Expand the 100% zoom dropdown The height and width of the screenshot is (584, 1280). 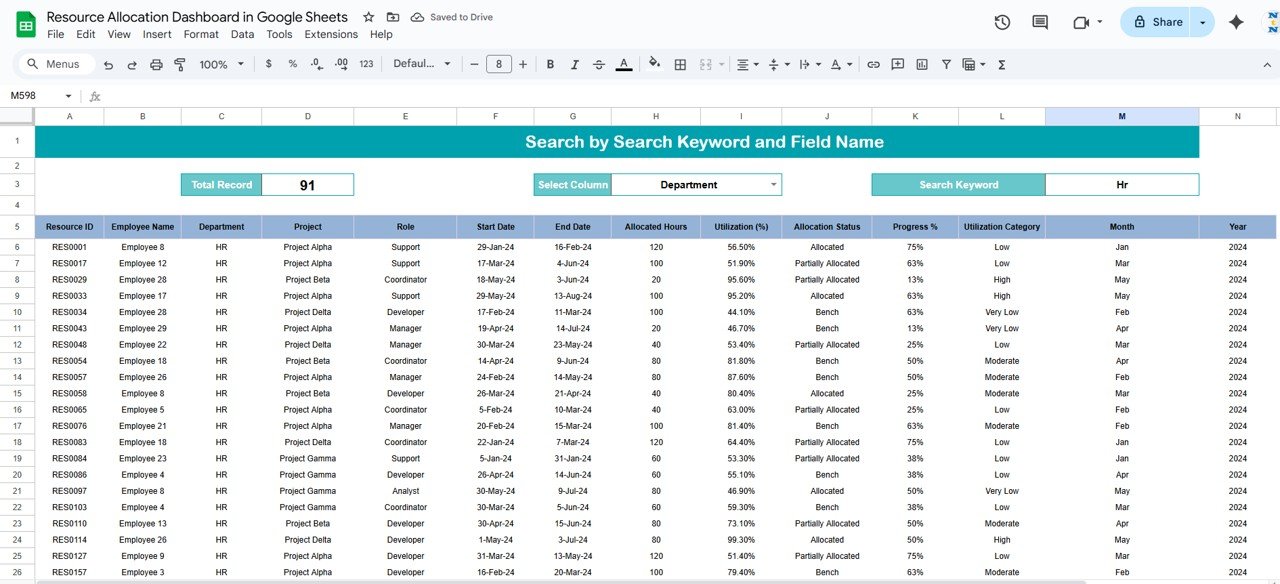pyautogui.click(x=221, y=64)
